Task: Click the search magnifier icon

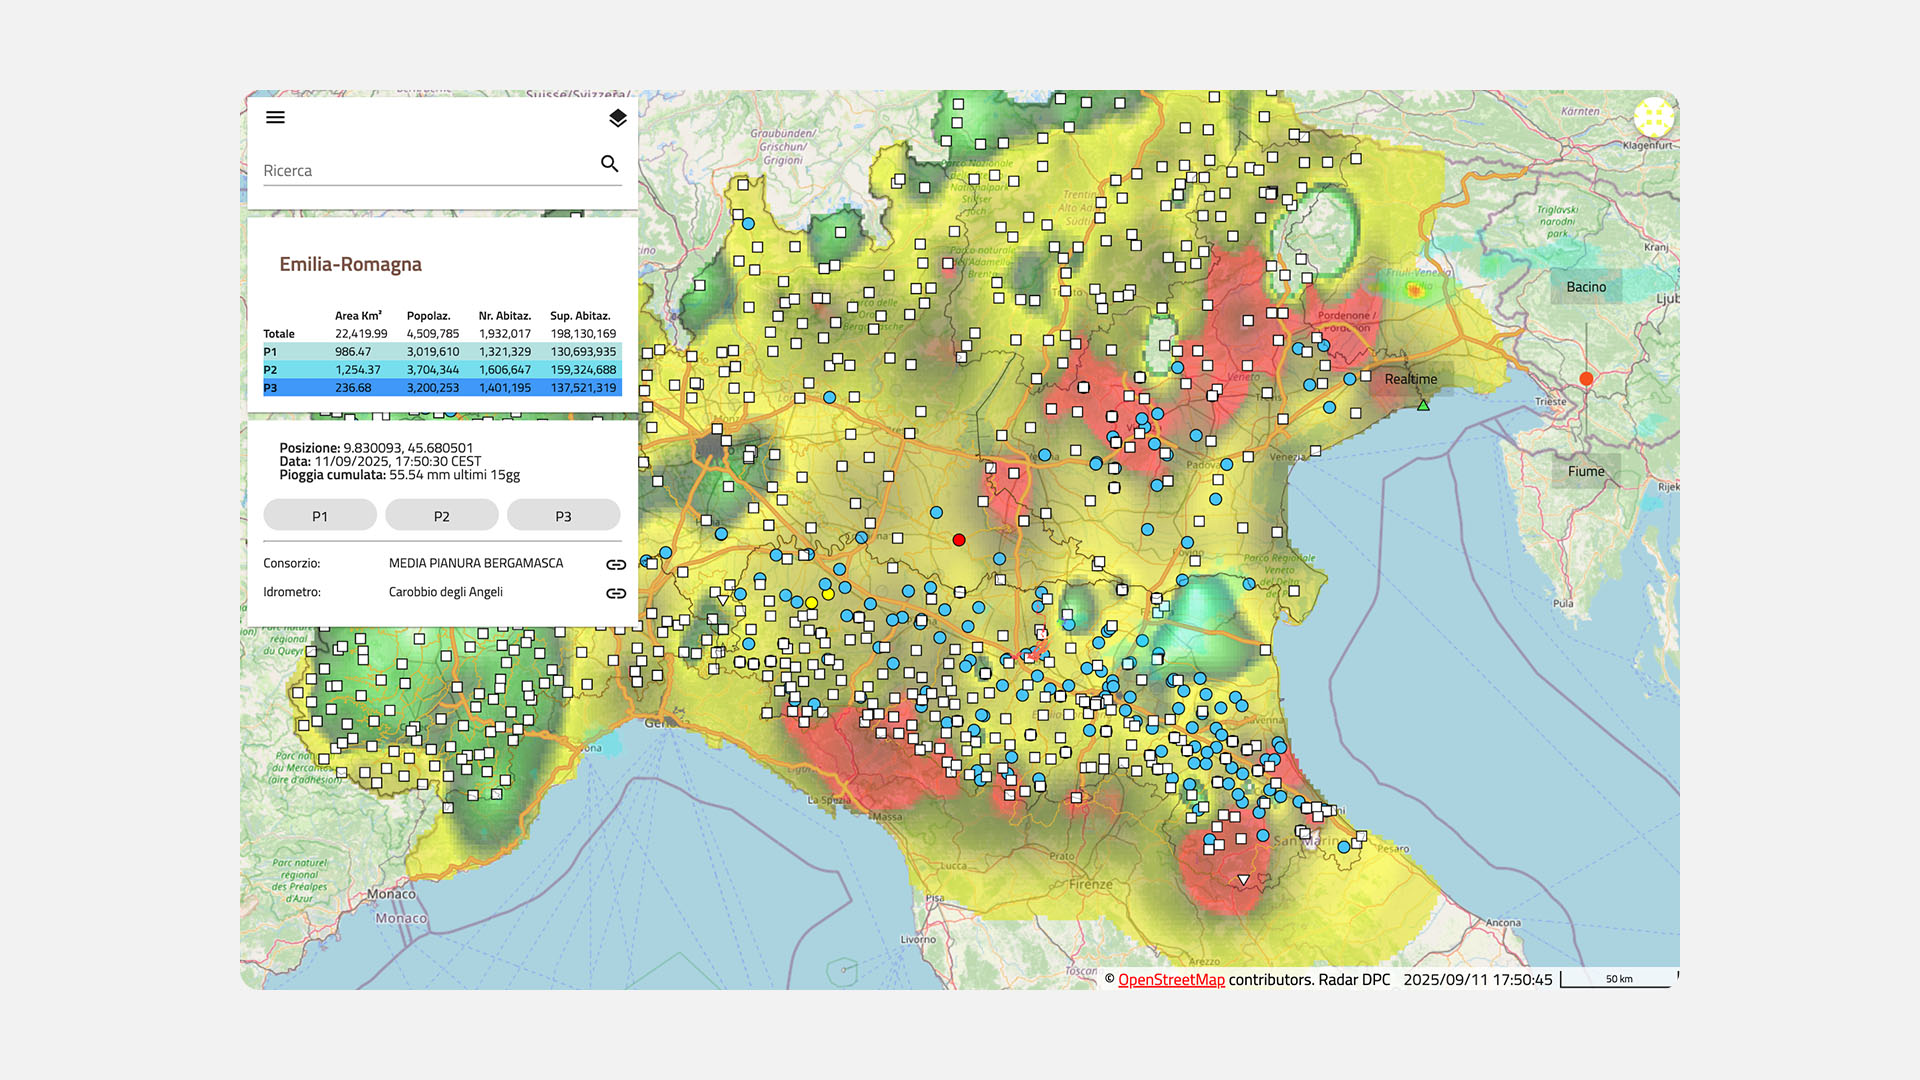Action: coord(609,164)
